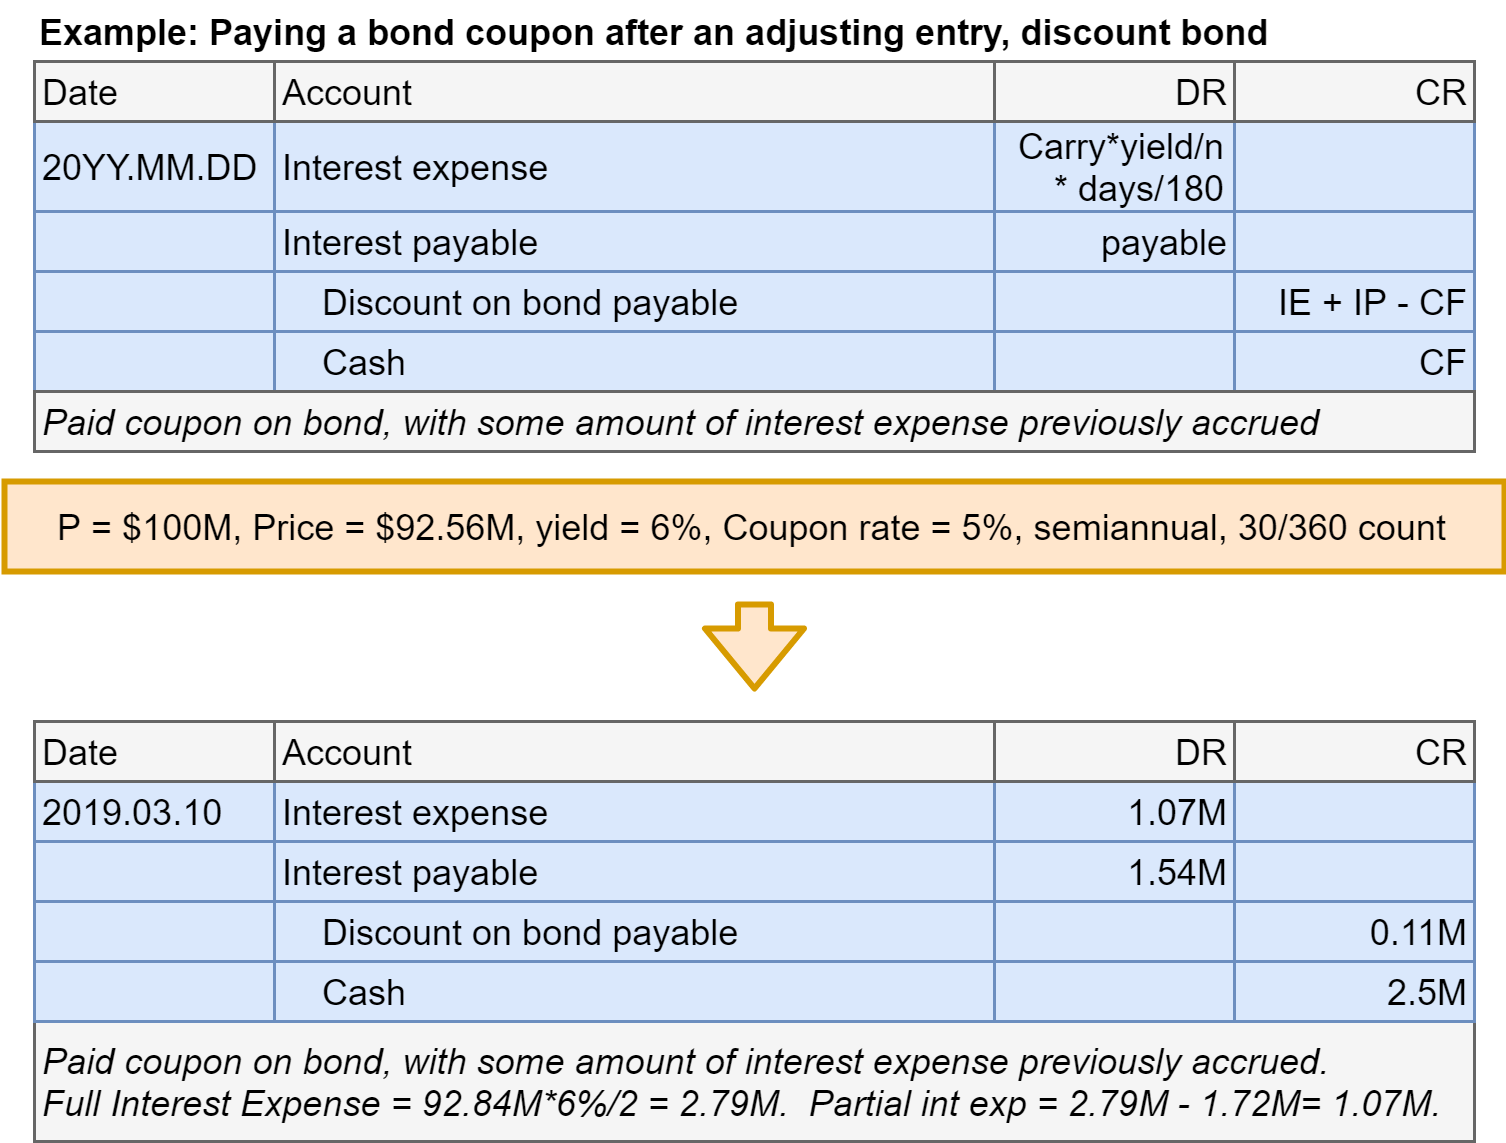Select the 2.5M cash credit amount
The image size is (1506, 1143).
pos(1425,992)
